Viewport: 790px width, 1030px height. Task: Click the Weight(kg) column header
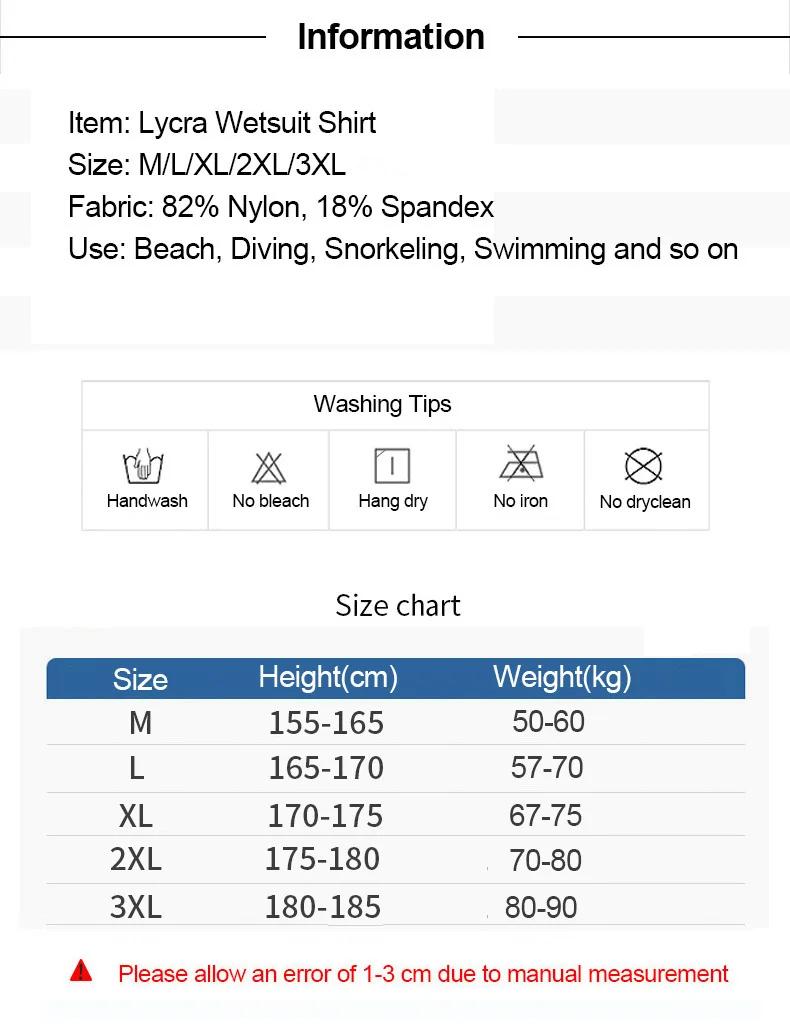[562, 677]
